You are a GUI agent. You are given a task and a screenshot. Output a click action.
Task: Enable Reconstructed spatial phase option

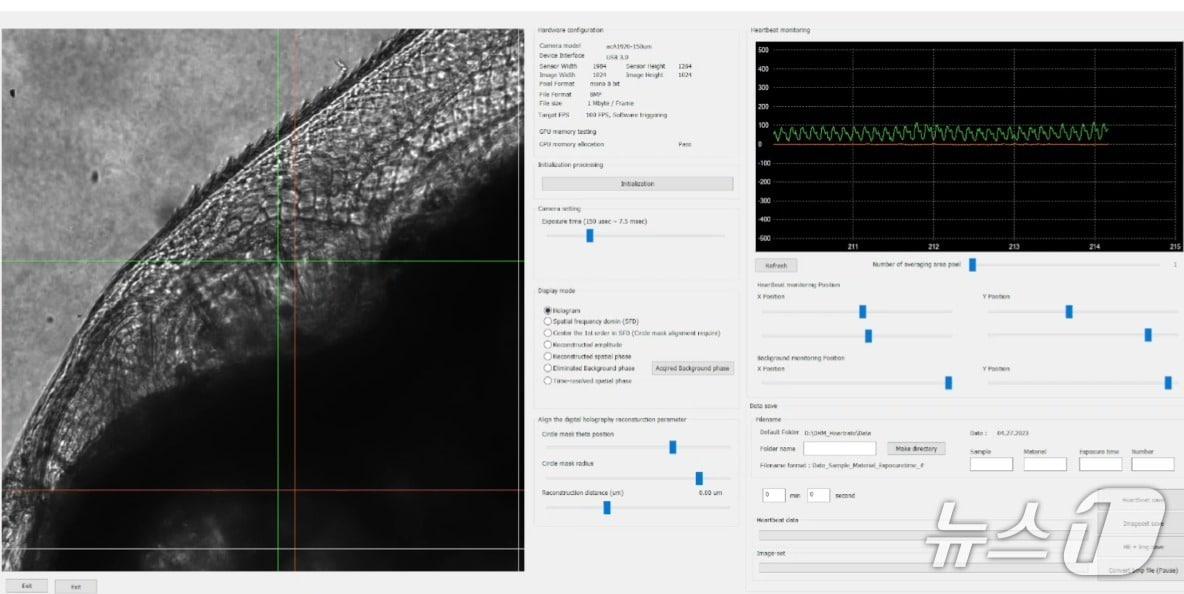[547, 356]
